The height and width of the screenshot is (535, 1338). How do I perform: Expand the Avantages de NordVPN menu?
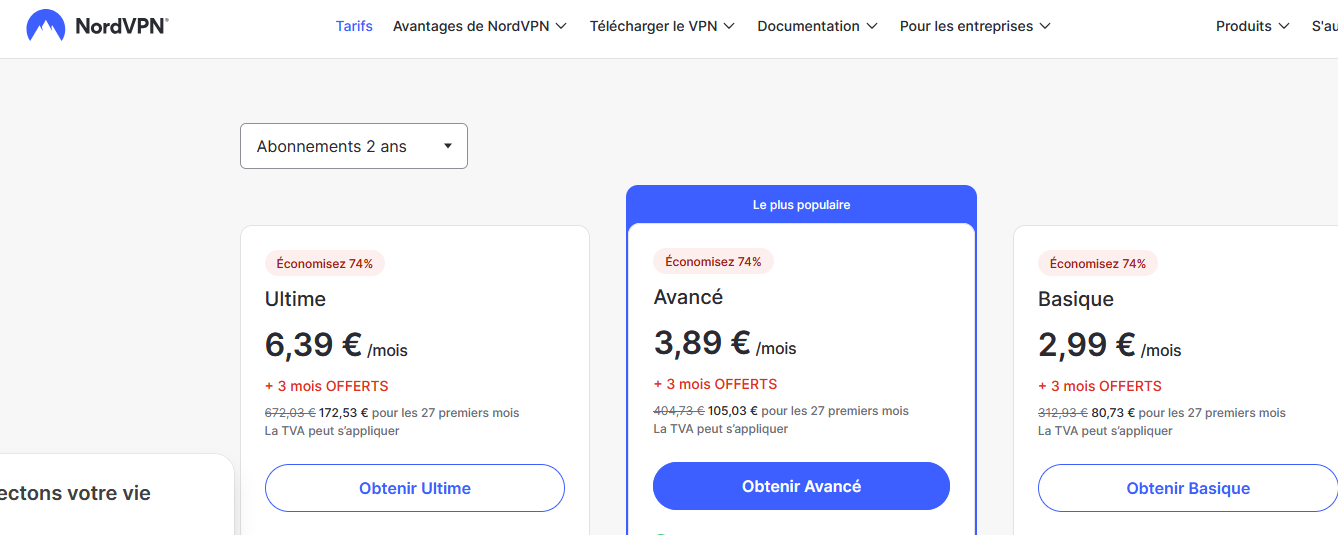[x=480, y=26]
